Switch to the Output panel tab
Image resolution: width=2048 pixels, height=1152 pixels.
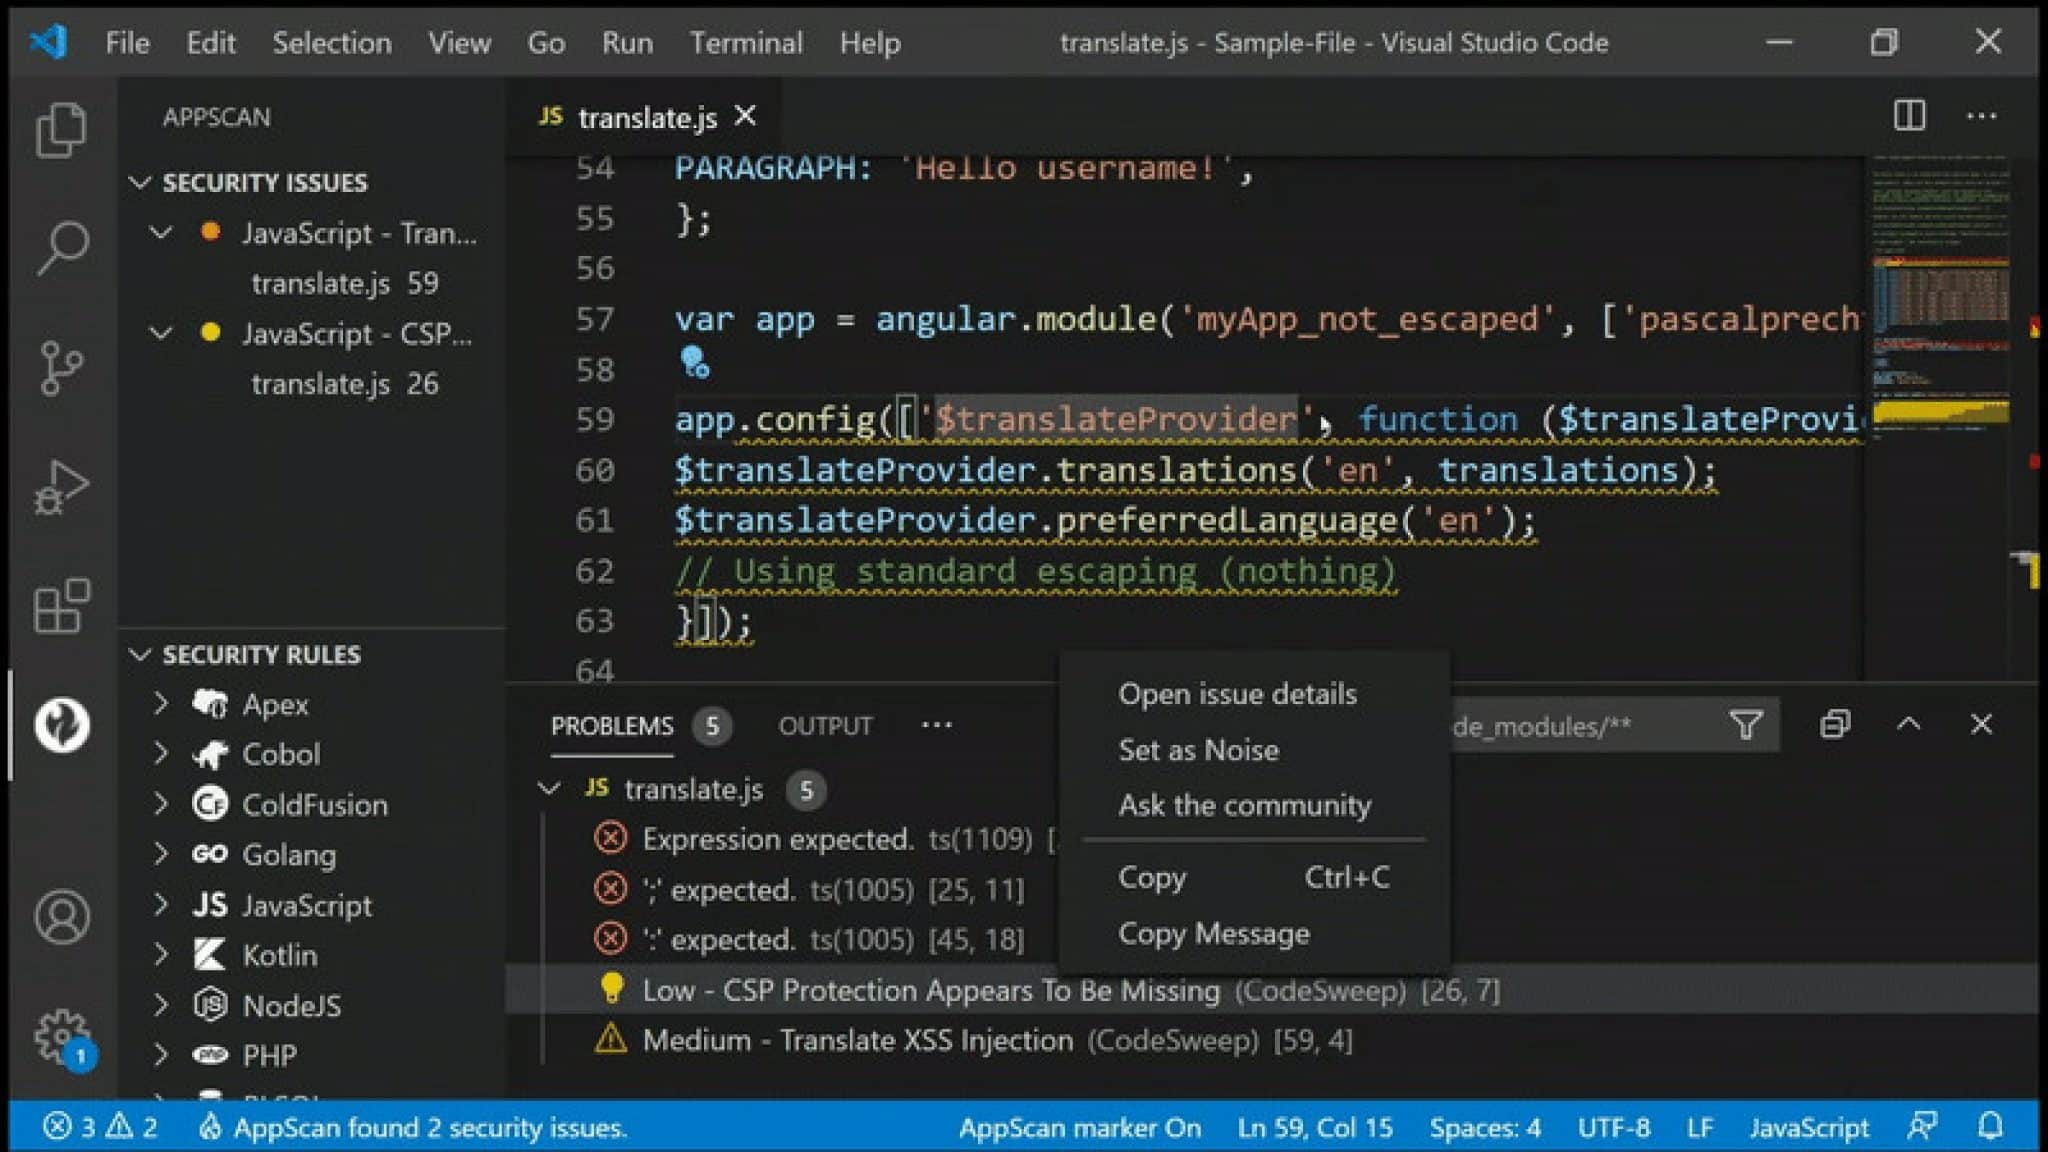pos(825,726)
